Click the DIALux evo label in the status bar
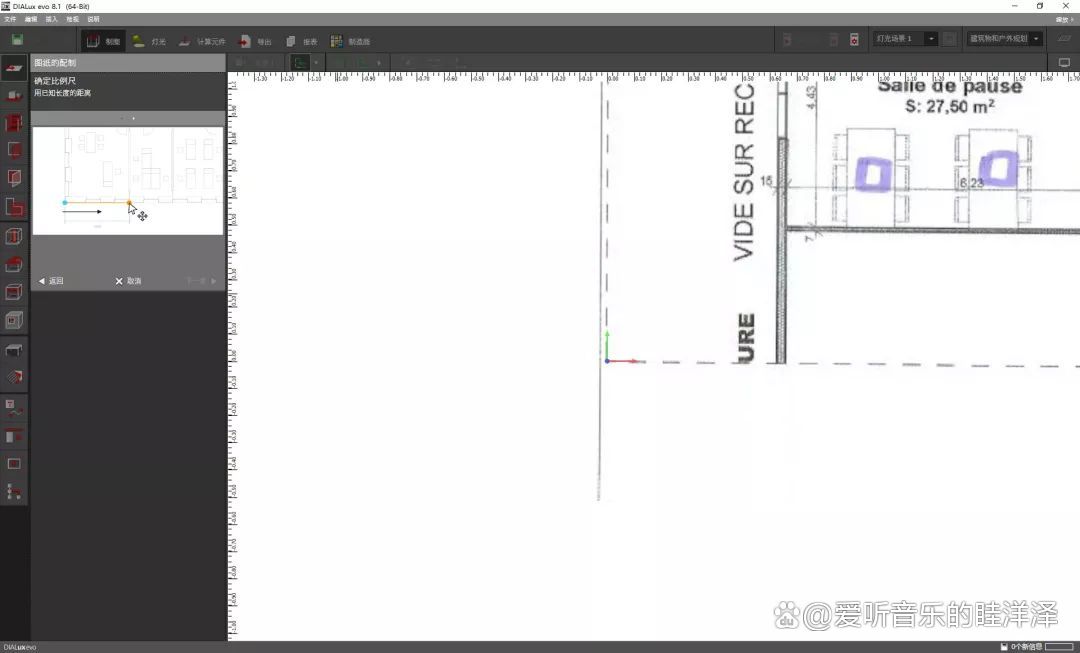The height and width of the screenshot is (653, 1080). coord(19,647)
